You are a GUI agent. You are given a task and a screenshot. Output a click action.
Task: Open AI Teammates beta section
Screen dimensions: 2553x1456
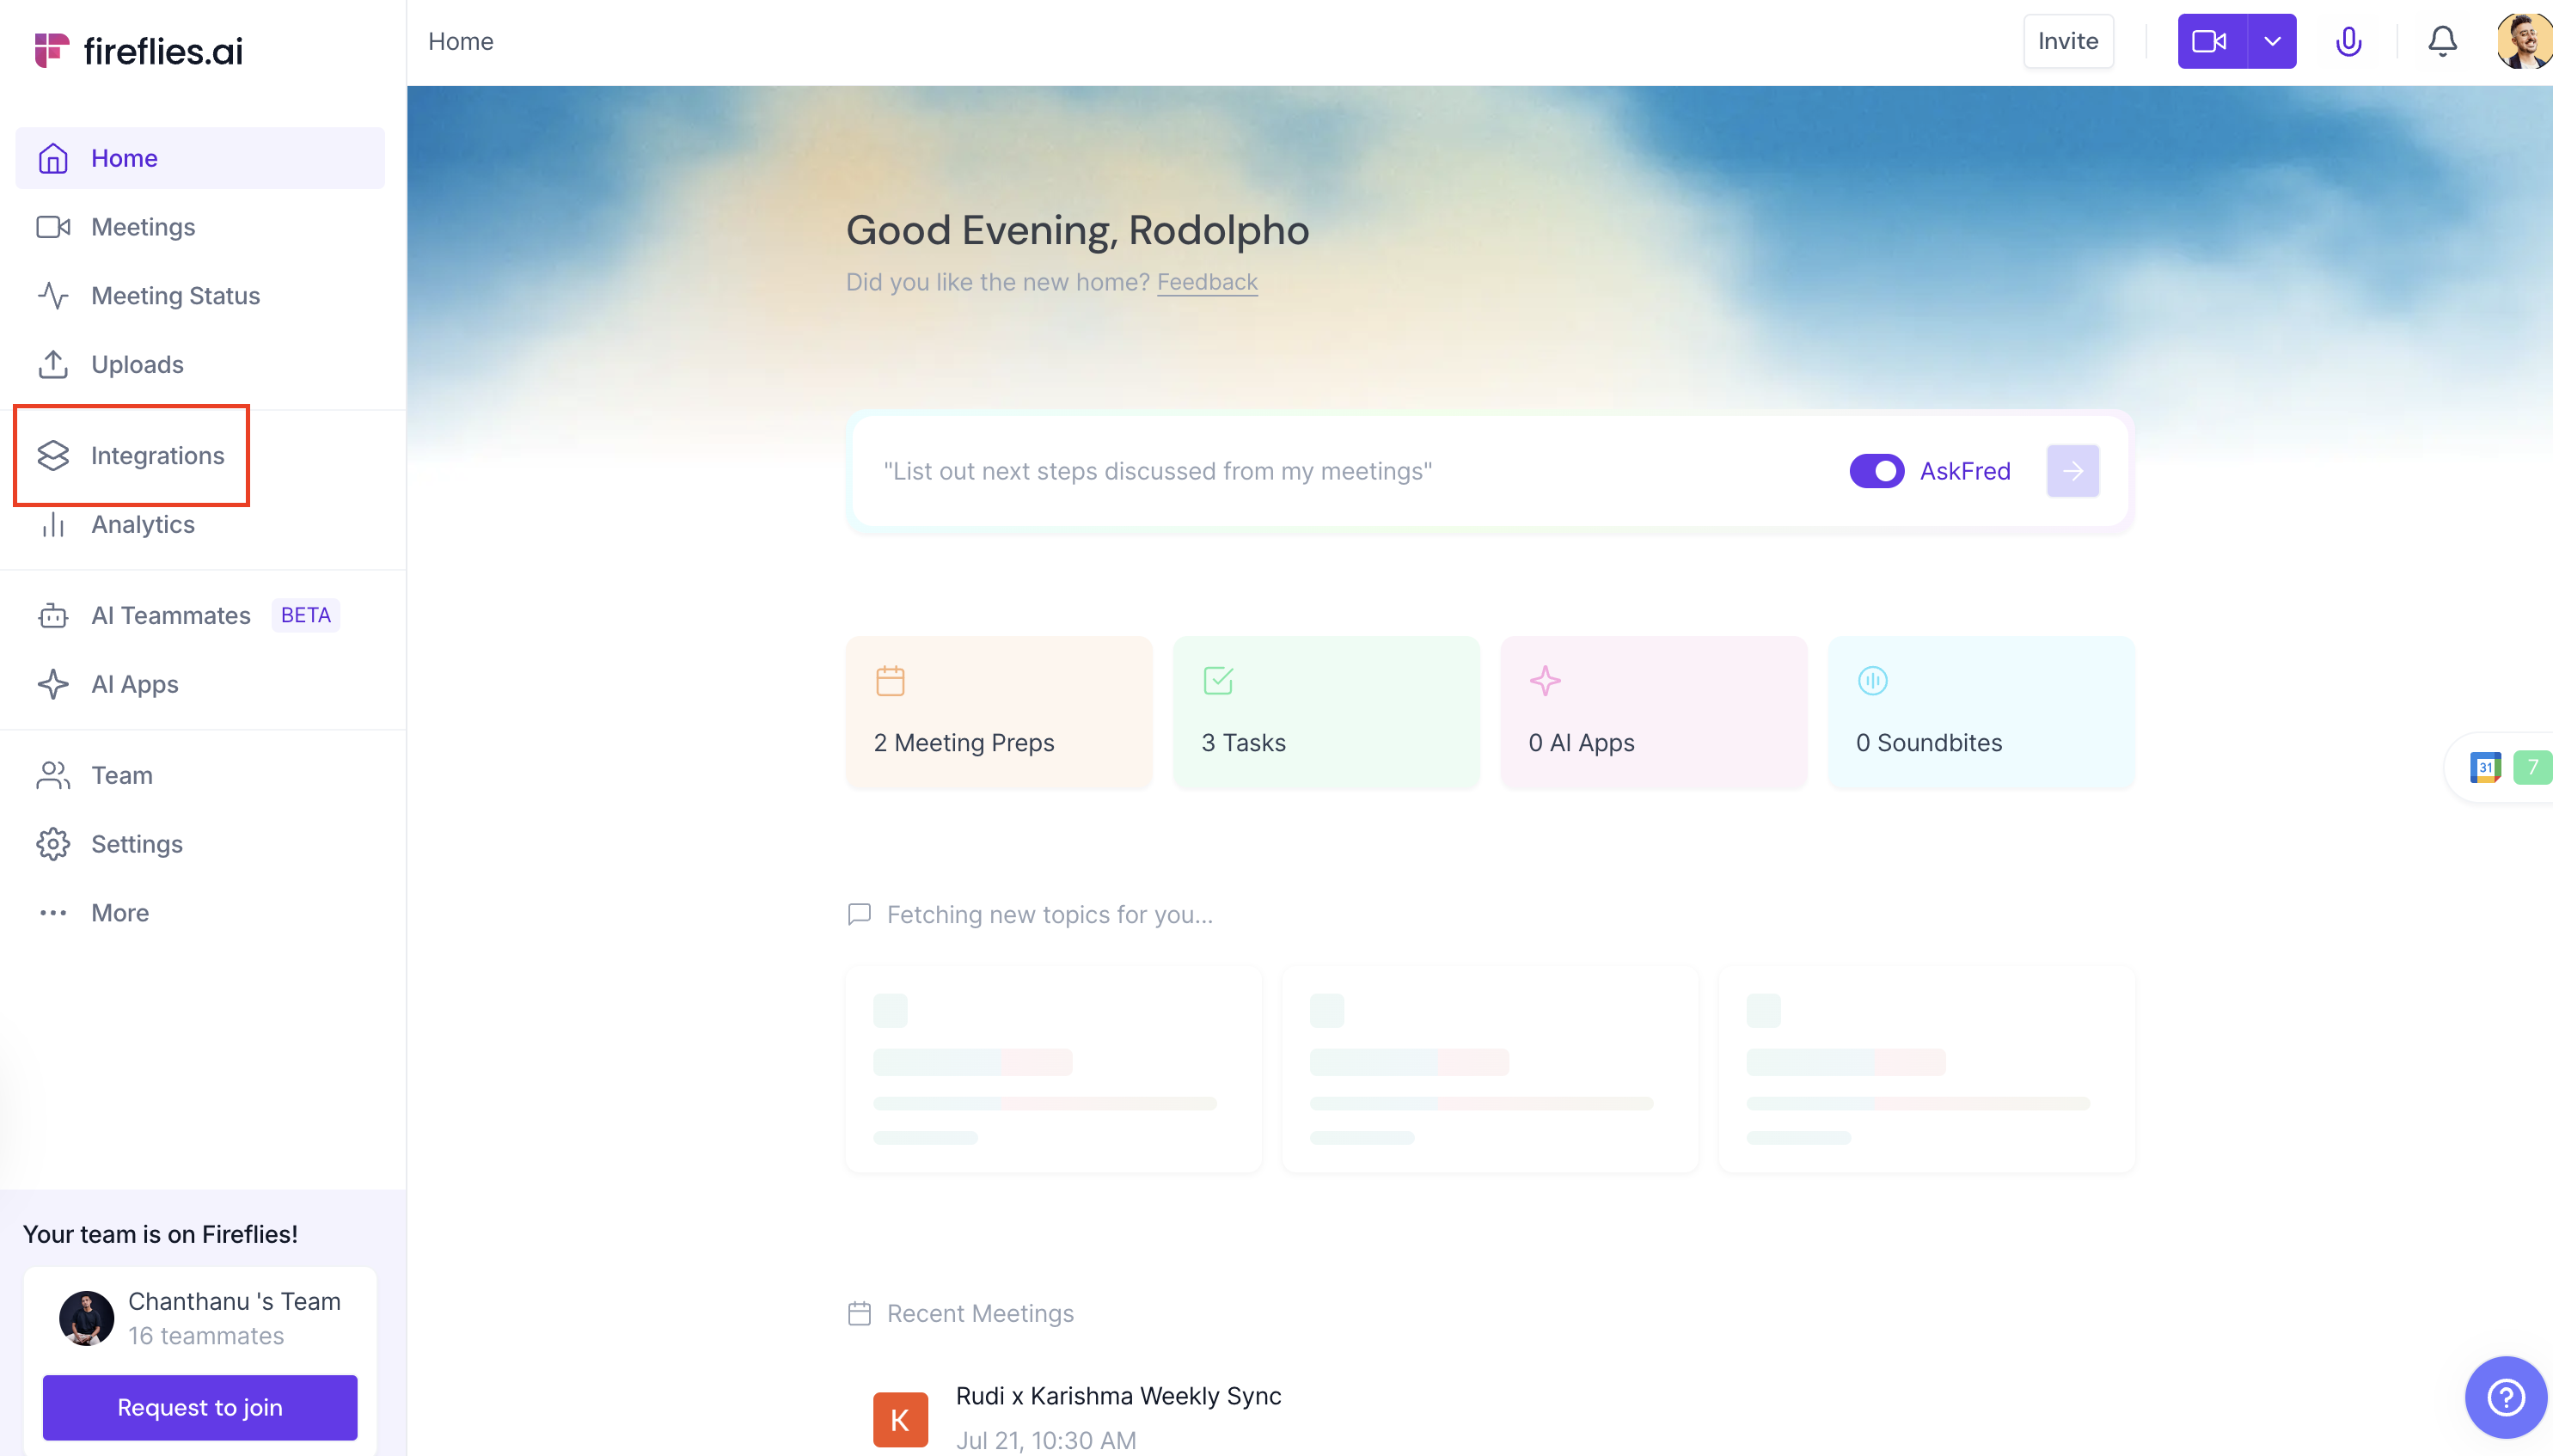point(171,615)
